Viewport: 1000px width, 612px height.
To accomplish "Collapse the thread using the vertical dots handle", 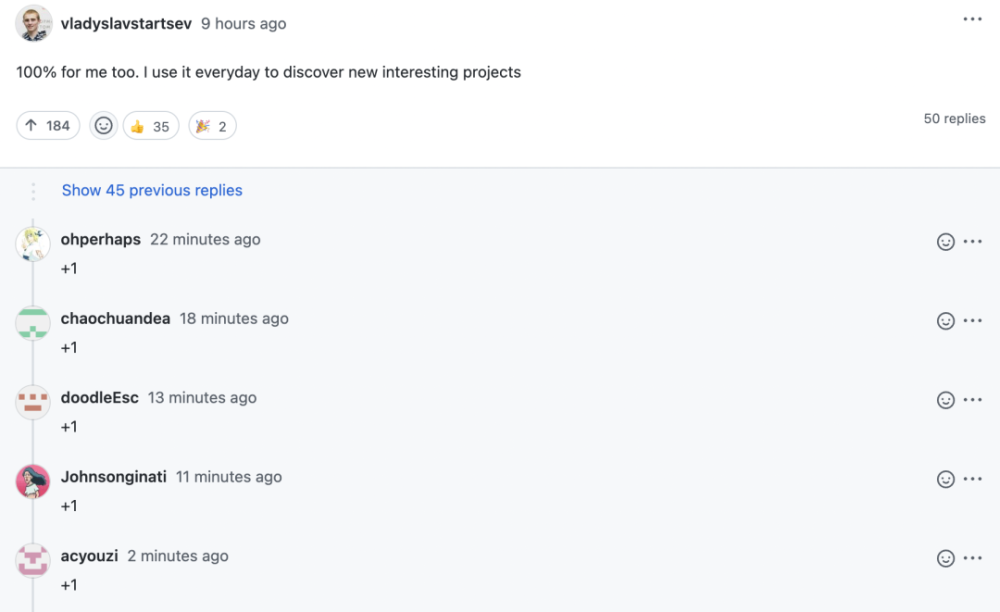I will click(33, 190).
